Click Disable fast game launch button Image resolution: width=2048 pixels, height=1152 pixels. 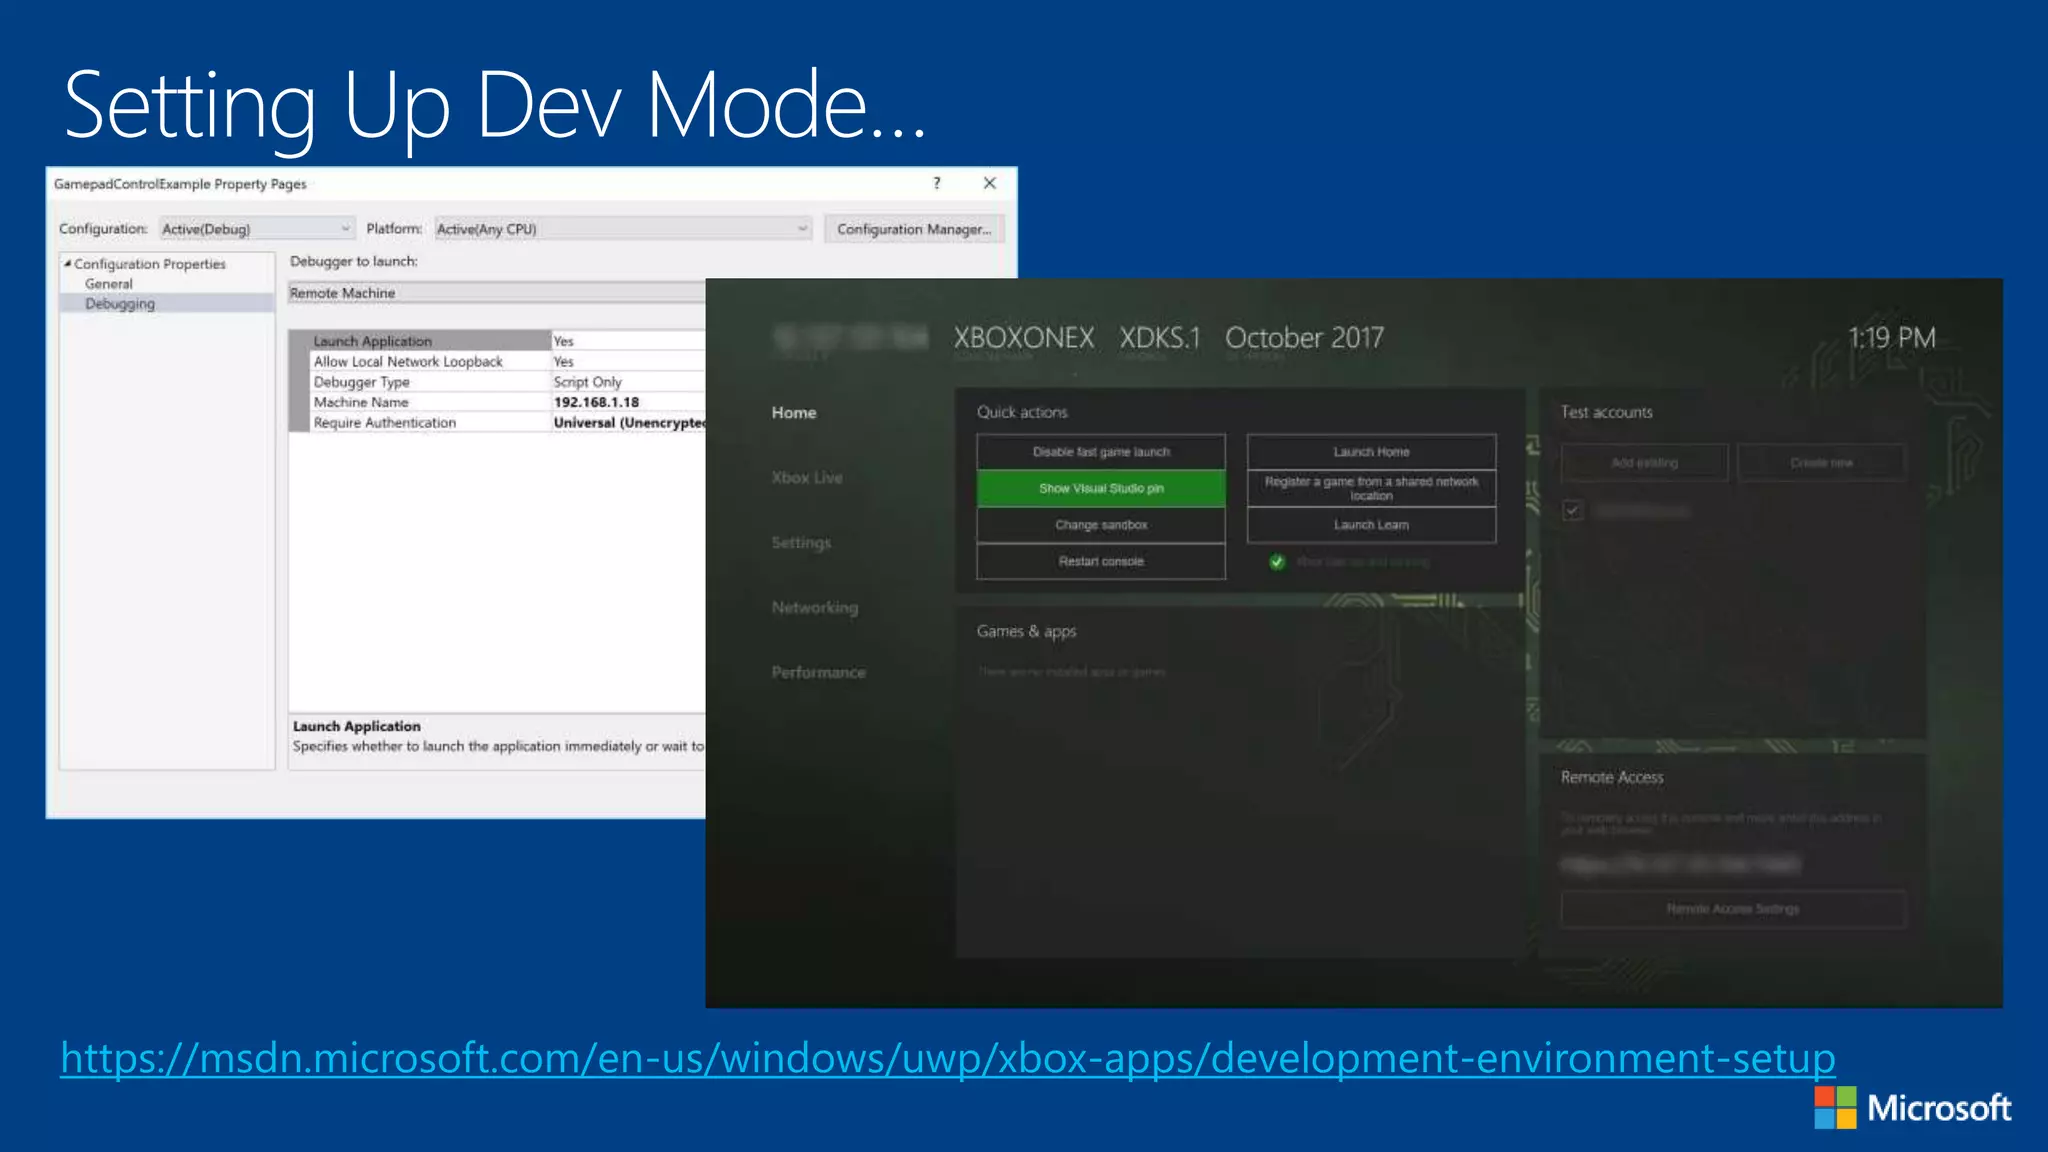[x=1101, y=452]
